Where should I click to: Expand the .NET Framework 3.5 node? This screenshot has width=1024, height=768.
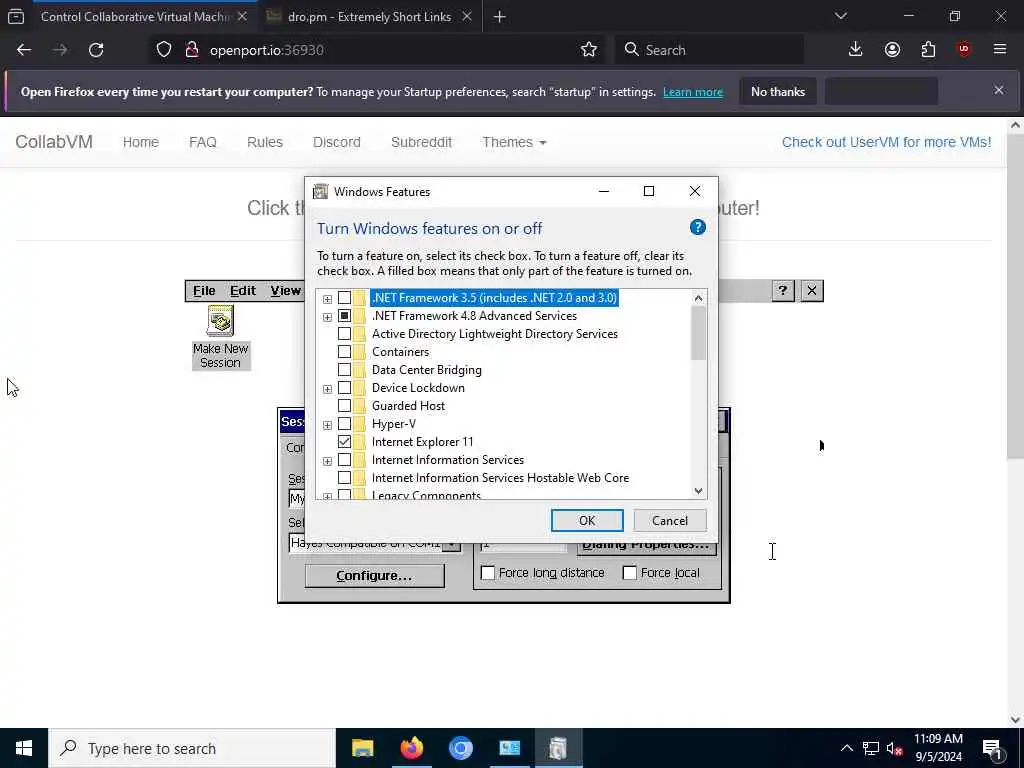coord(327,299)
